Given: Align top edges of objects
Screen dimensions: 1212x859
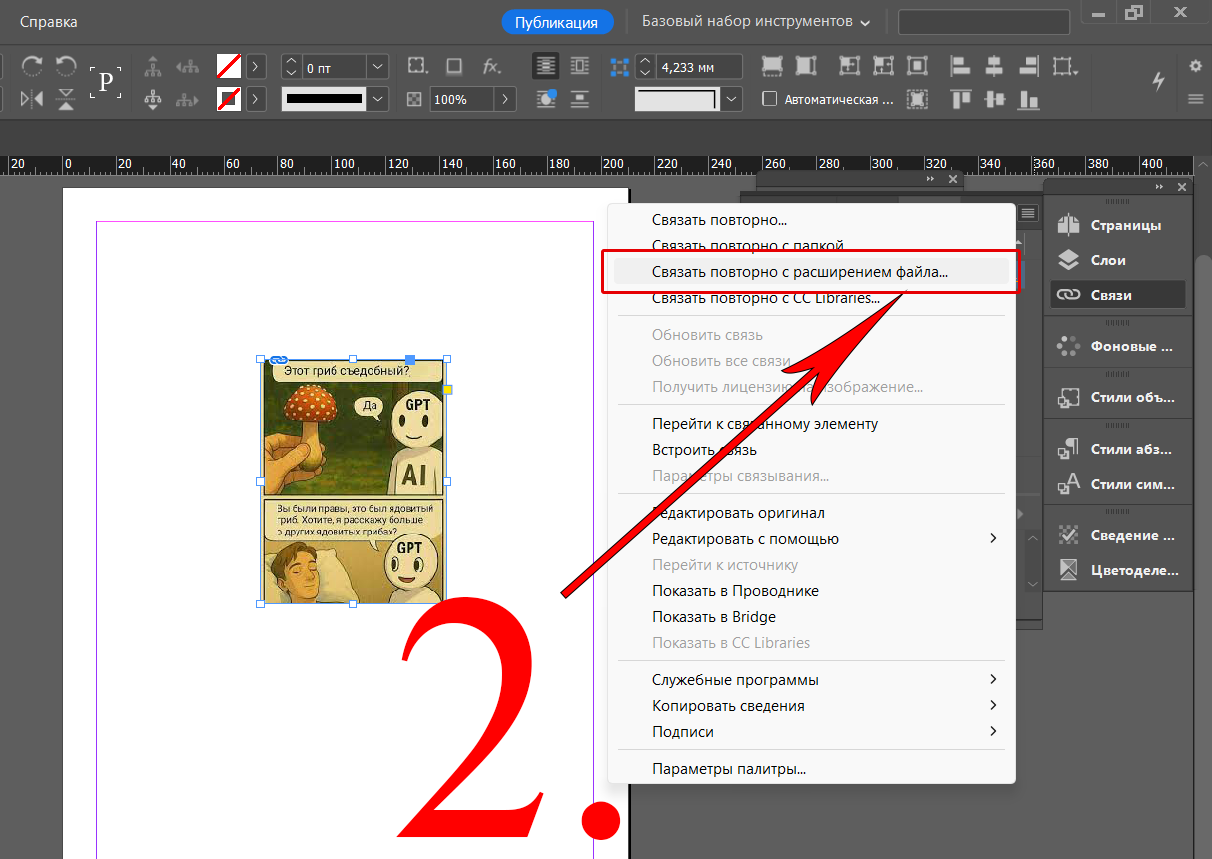Looking at the screenshot, I should (960, 99).
